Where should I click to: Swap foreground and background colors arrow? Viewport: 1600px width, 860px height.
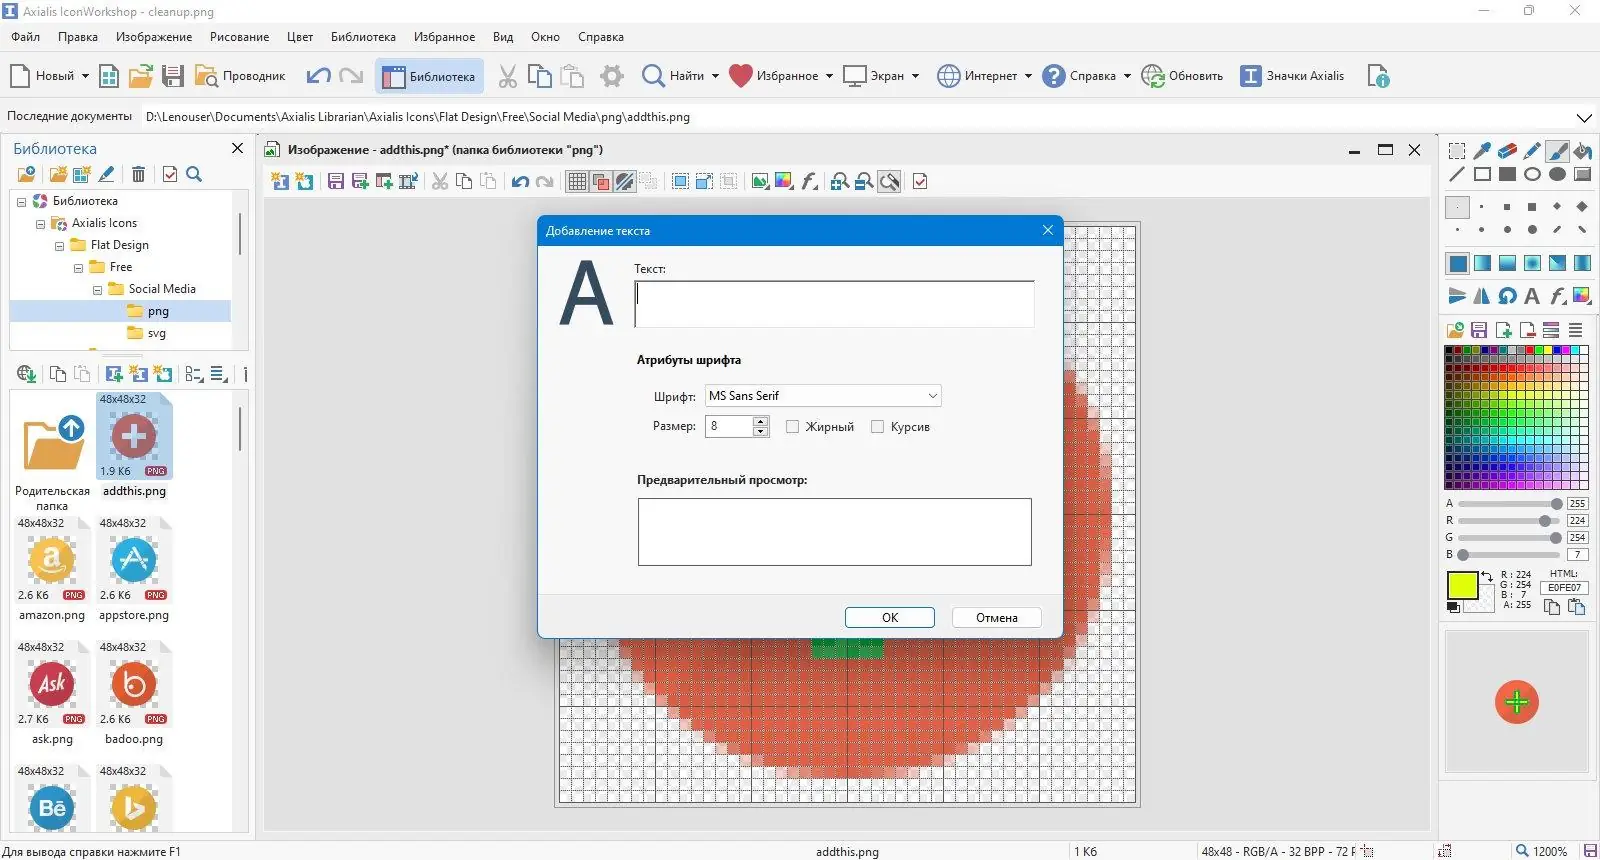[x=1487, y=577]
